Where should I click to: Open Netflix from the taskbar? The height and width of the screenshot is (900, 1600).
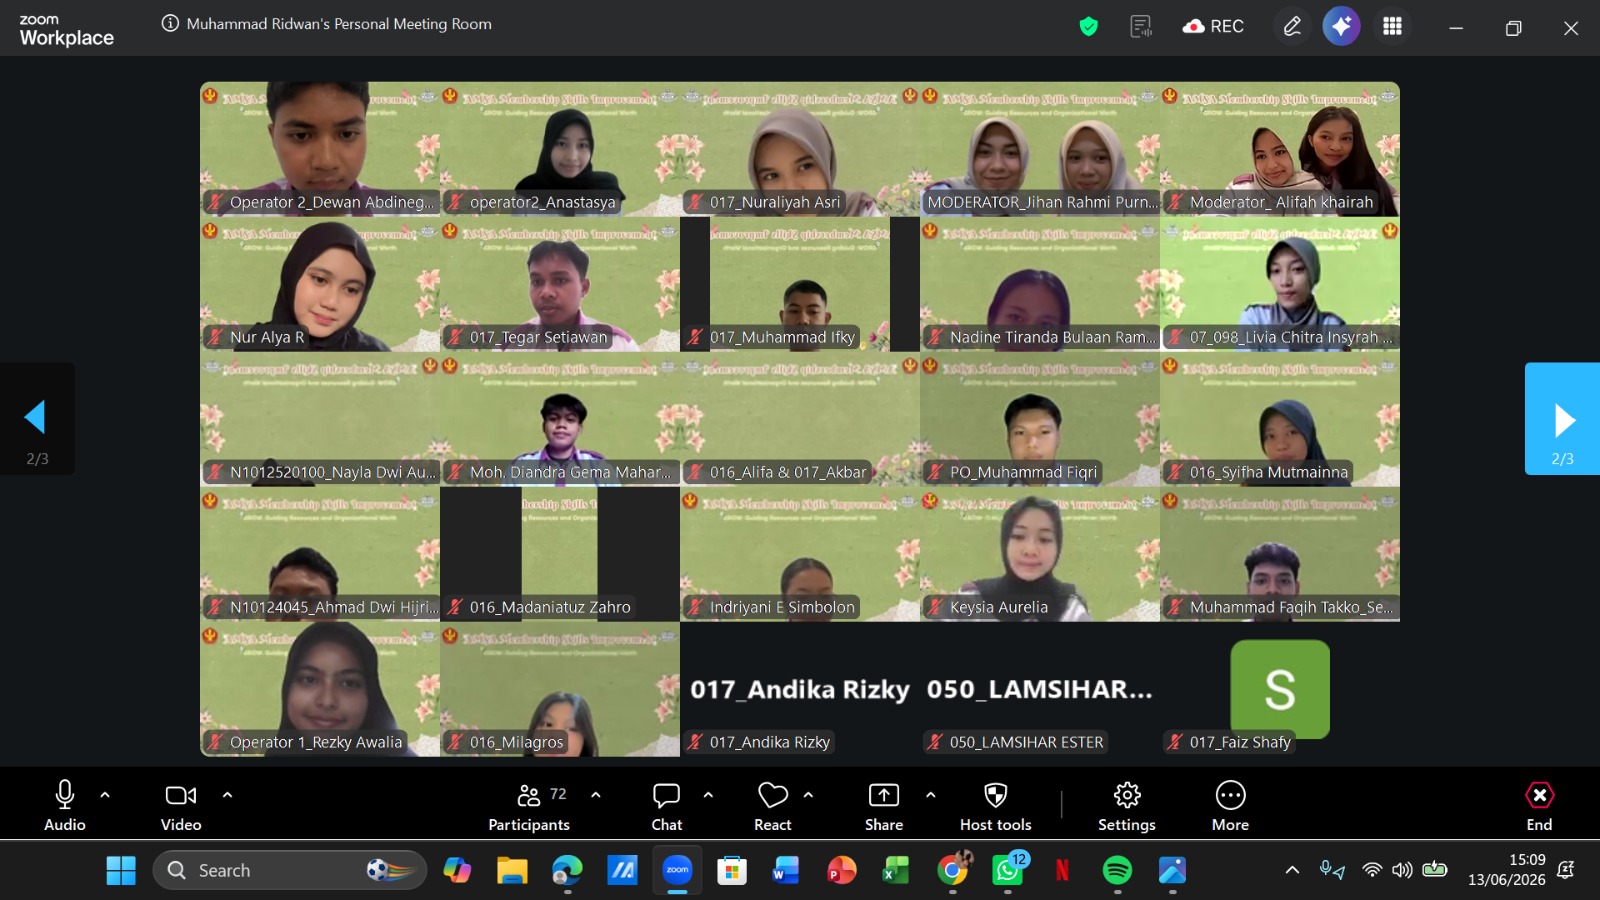[x=1062, y=870]
